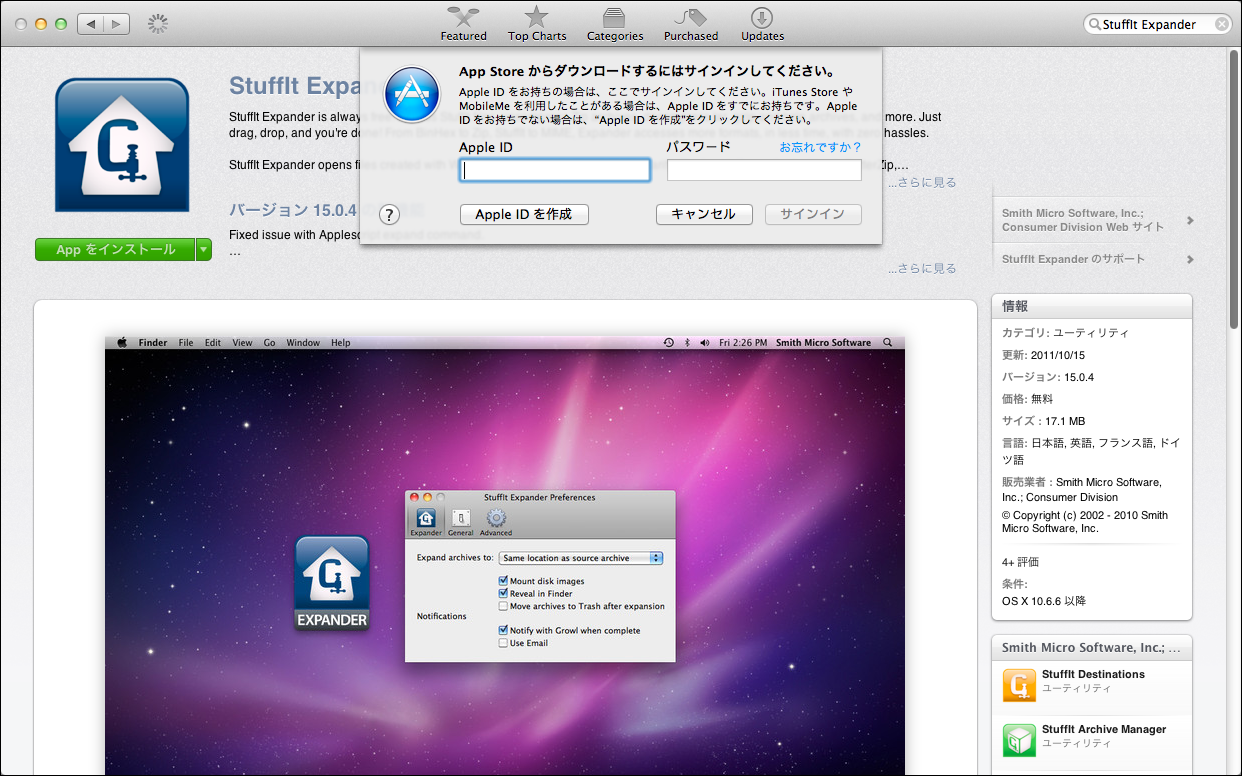The height and width of the screenshot is (776, 1242).
Task: Open the StuffIt Destinations app icon
Action: click(x=1019, y=685)
